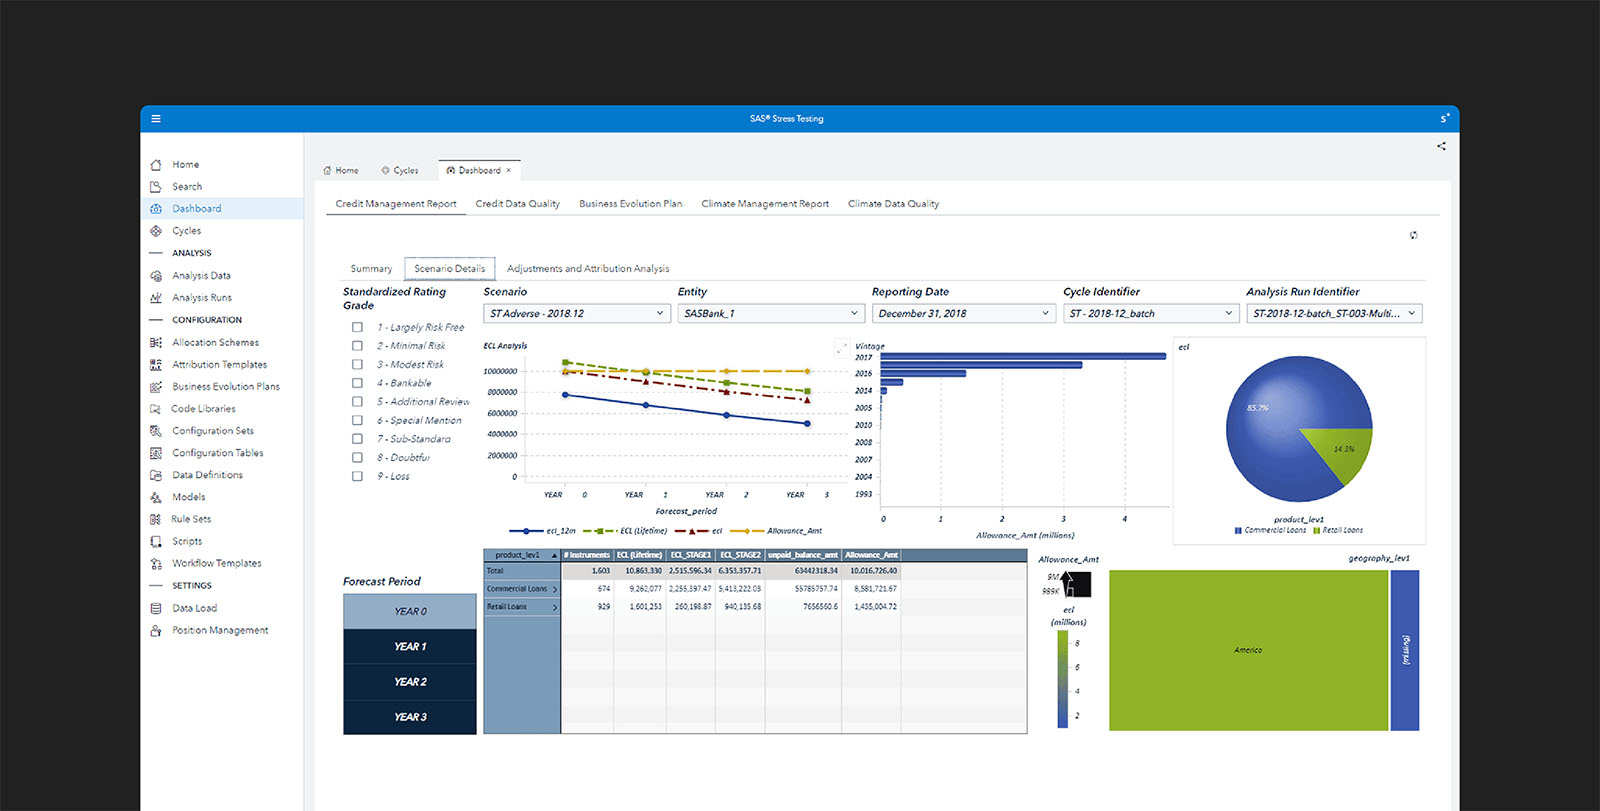Check the '6 - Special Mention' box
The height and width of the screenshot is (811, 1600).
coord(357,420)
